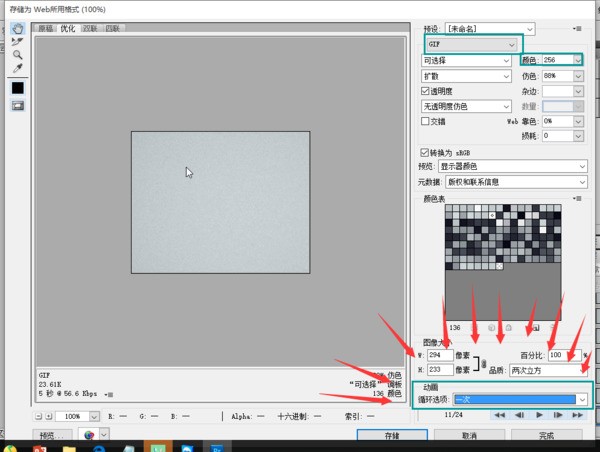Switch to the 双联 tab
The image size is (600, 452).
[90, 29]
